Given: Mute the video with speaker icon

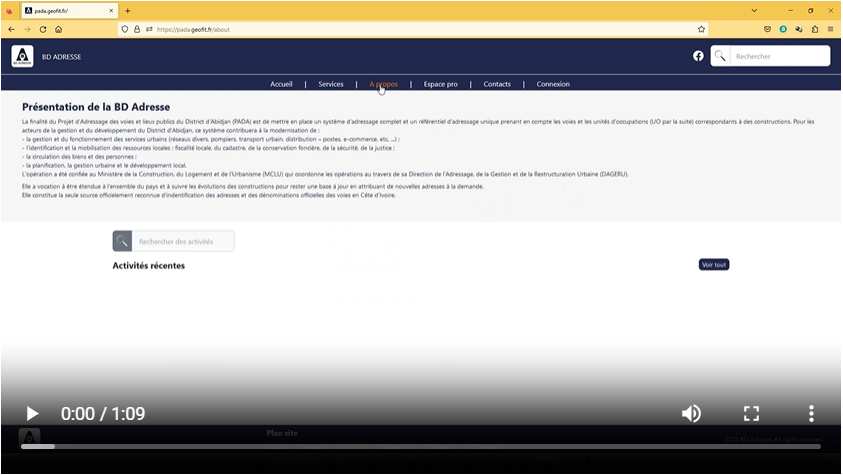Looking at the screenshot, I should click(x=690, y=413).
